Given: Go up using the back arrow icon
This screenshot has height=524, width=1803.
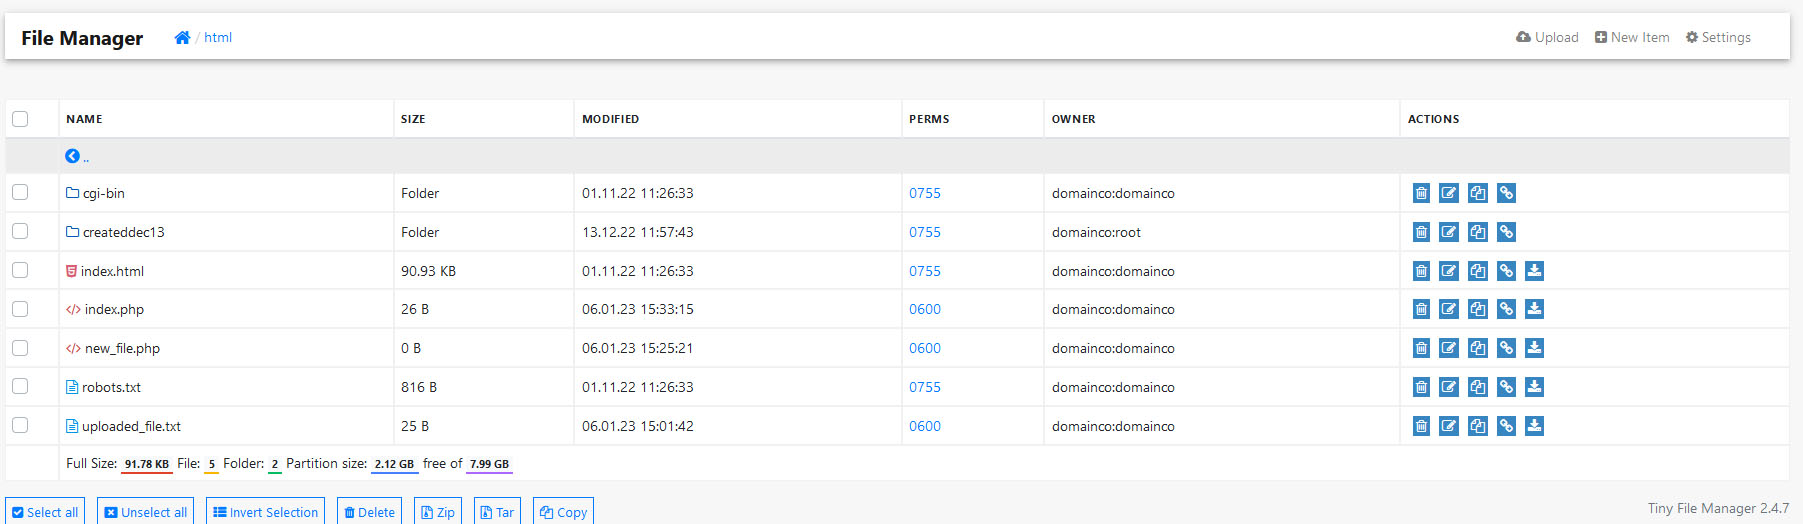Looking at the screenshot, I should click(72, 156).
